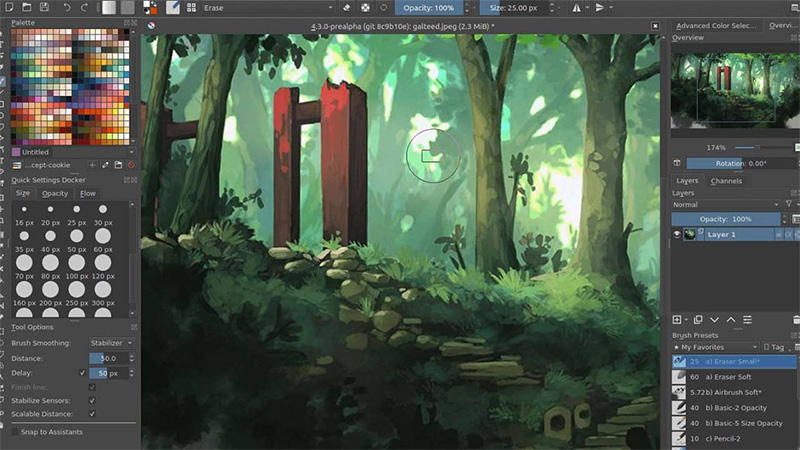Viewport: 800px width, 450px height.
Task: Create a new document via toolbar icon
Action: (x=9, y=7)
